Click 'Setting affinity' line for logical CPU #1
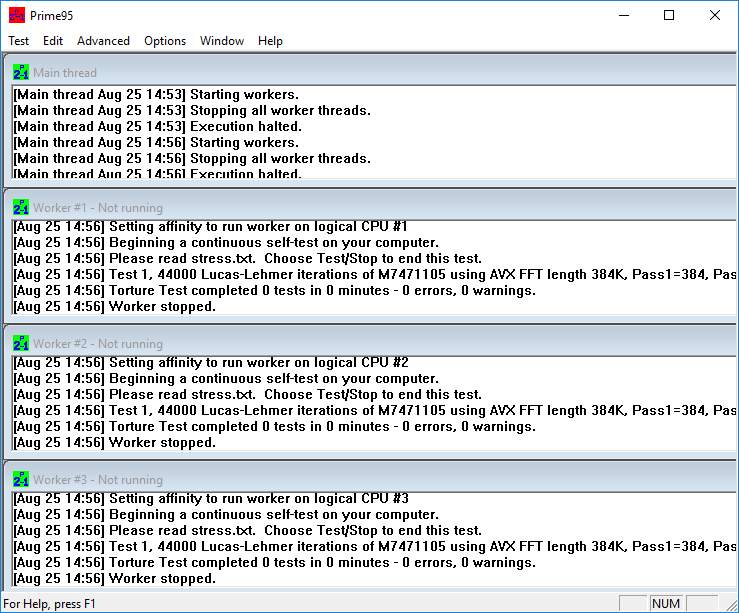The image size is (739, 613). click(210, 227)
